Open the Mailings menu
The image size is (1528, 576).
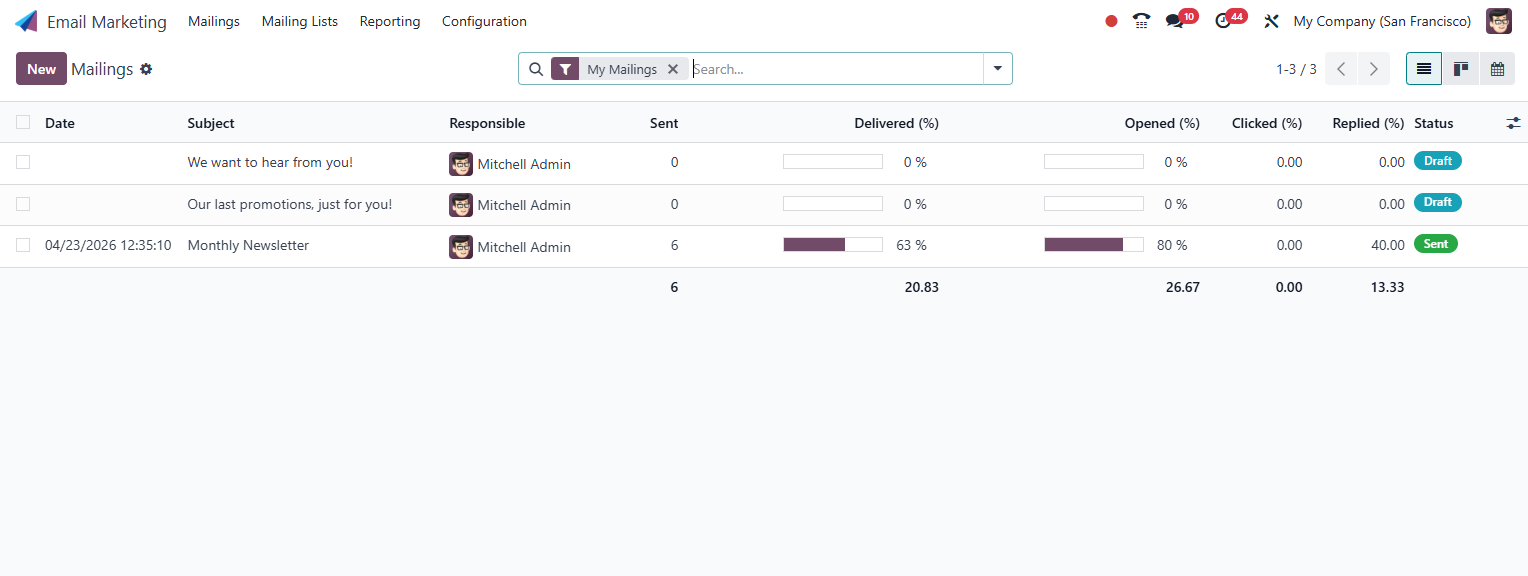pos(214,21)
